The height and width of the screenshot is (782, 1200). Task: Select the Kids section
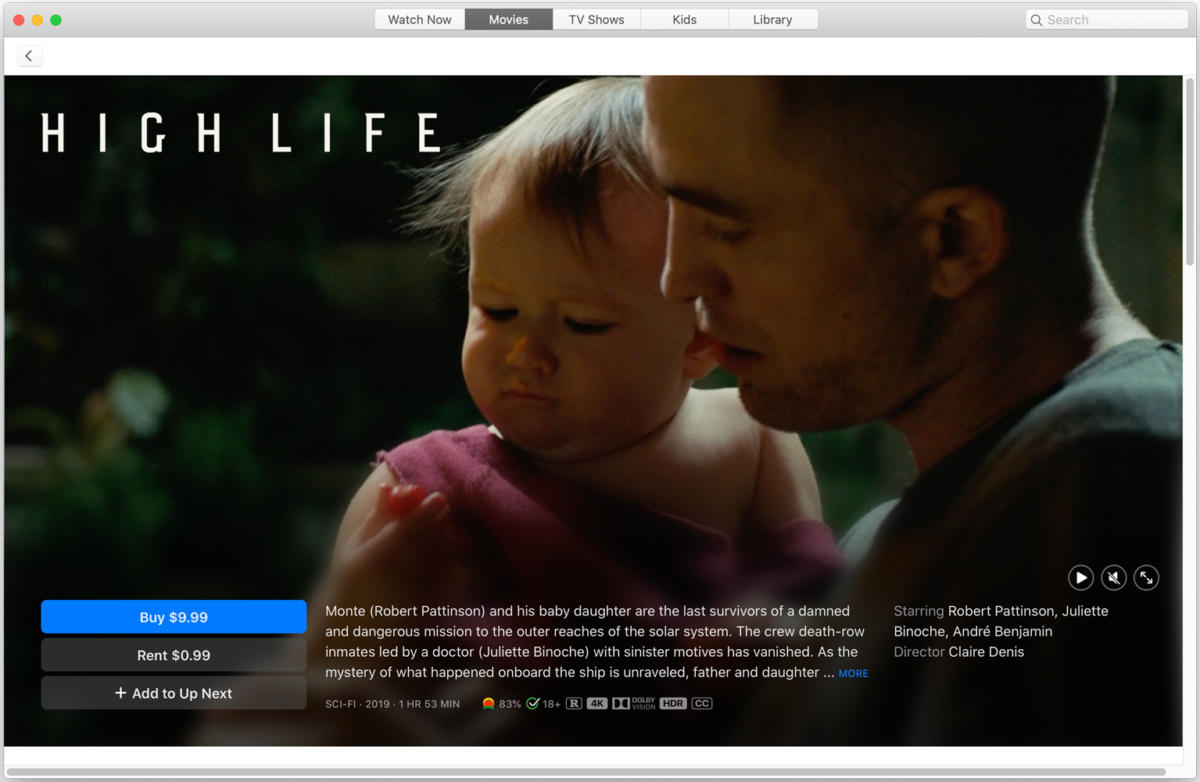[x=684, y=18]
